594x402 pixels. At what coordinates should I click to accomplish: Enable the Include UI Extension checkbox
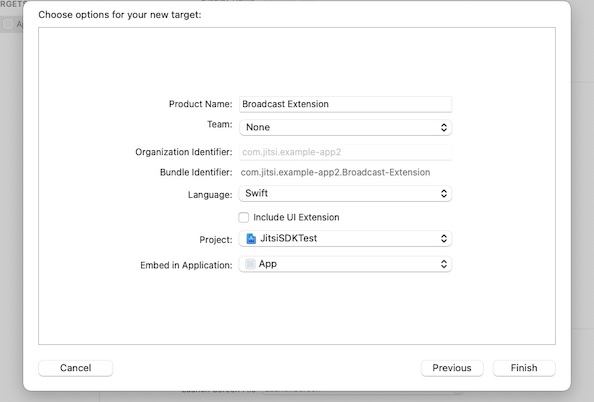[244, 217]
